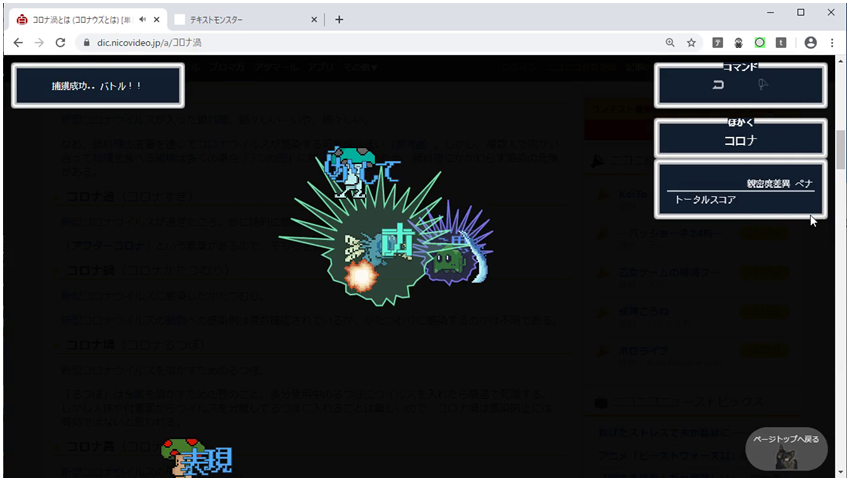
Task: Open the dimmed アプリ nav item
Action: (x=321, y=67)
